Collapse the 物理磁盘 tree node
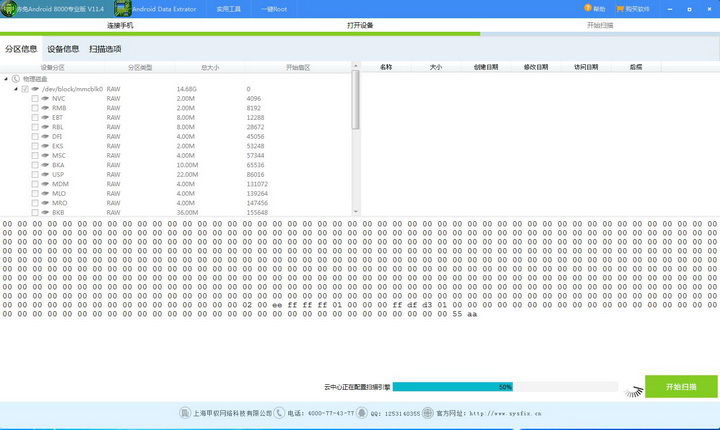 [x=6, y=79]
